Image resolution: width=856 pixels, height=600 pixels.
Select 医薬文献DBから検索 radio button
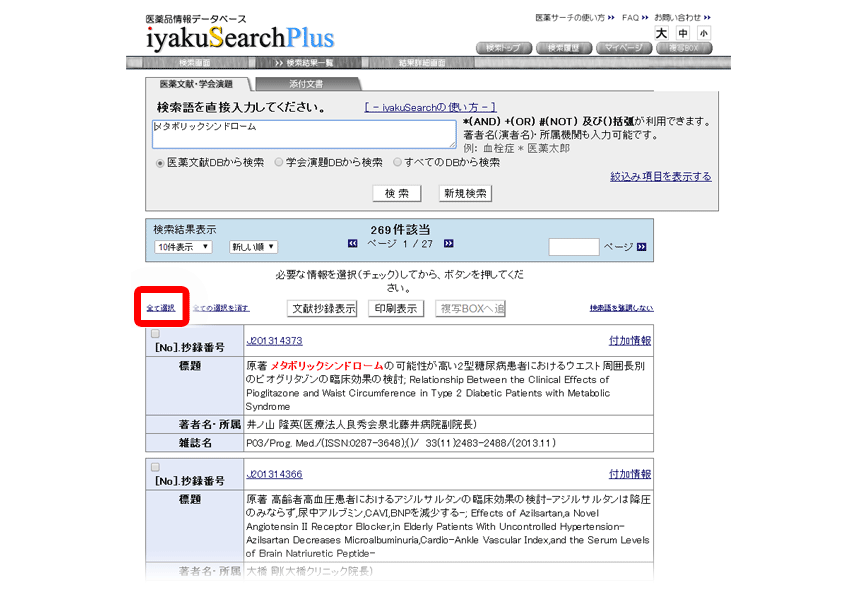click(160, 162)
